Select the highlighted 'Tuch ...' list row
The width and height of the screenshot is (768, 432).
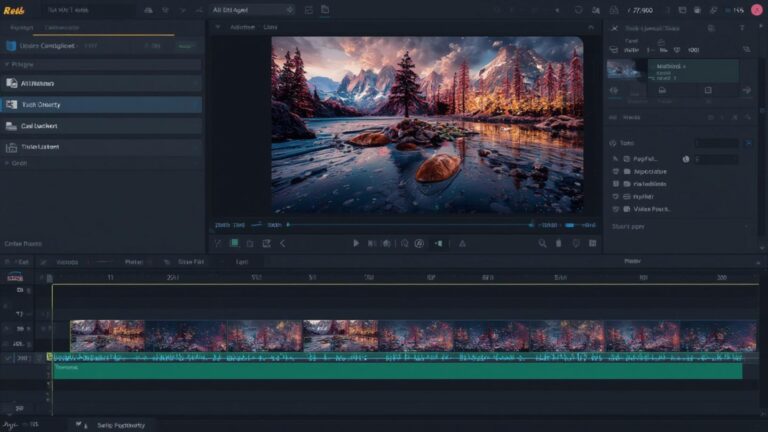pos(101,104)
